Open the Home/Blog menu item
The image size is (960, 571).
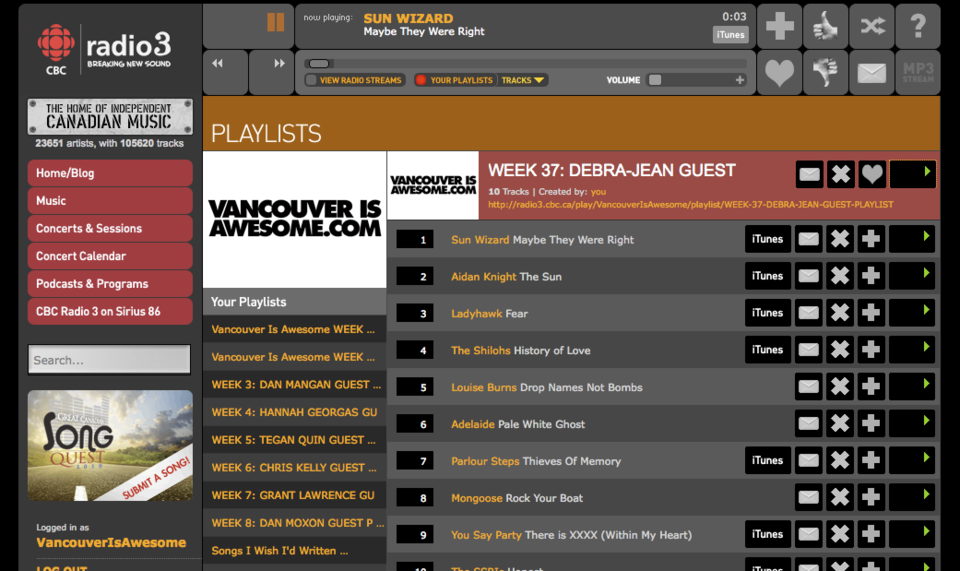coord(110,173)
